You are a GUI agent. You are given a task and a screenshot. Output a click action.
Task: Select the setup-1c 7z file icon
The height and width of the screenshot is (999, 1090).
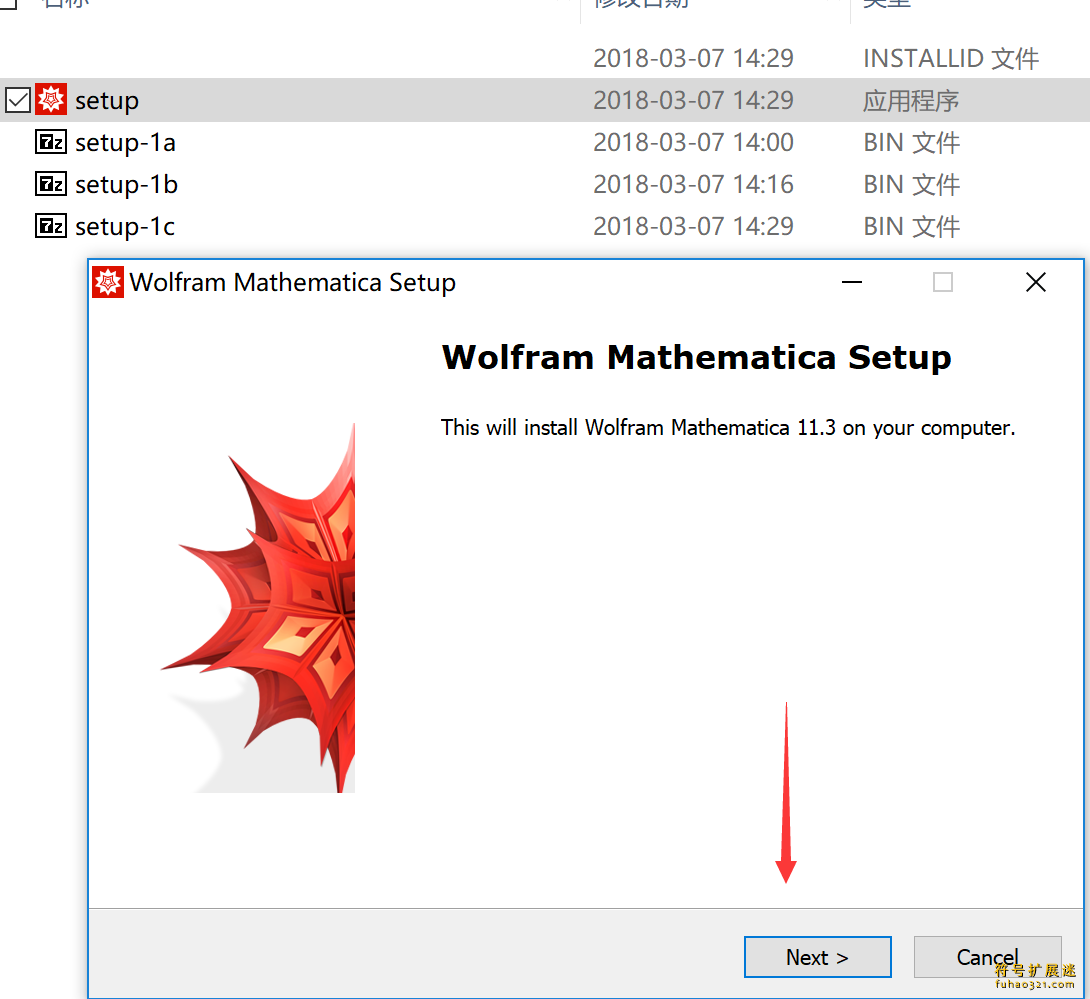tap(51, 225)
